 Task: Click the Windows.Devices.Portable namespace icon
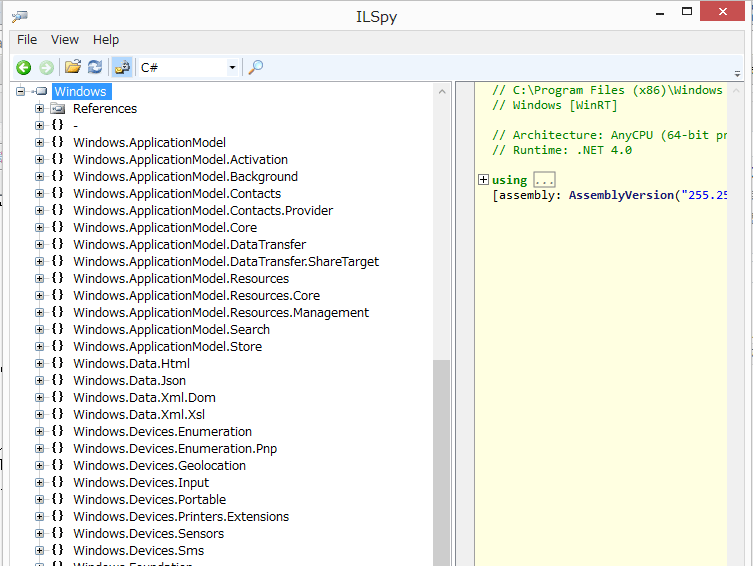pyautogui.click(x=58, y=500)
